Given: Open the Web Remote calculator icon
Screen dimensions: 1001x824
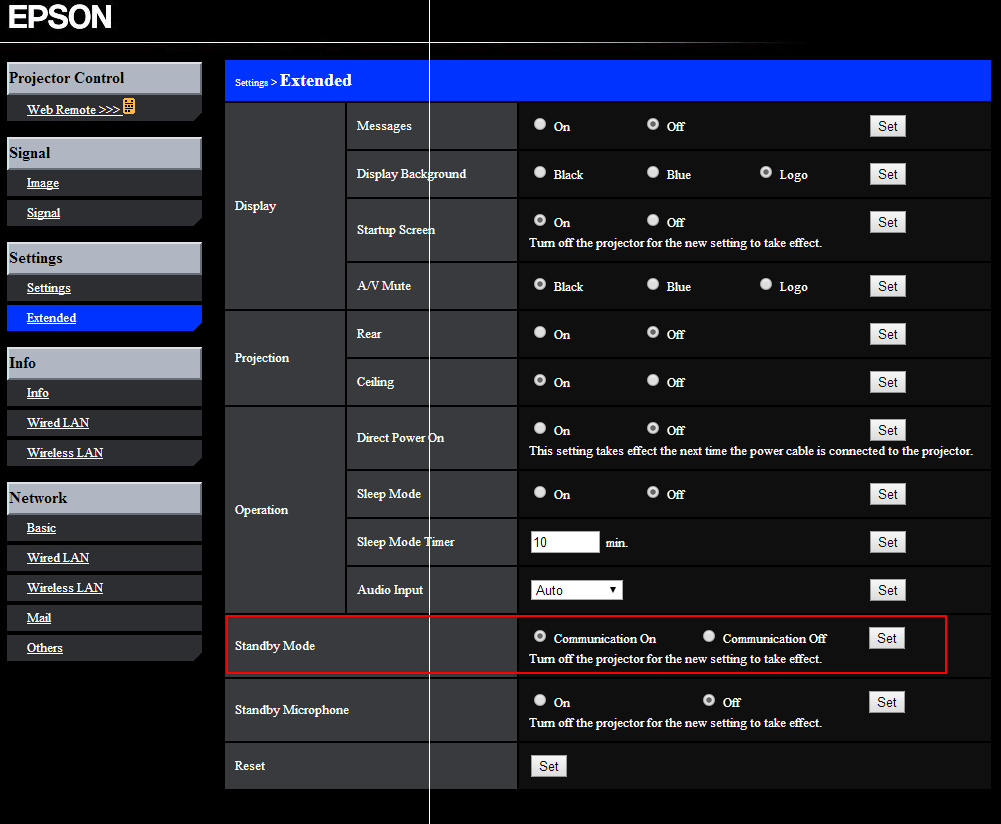Looking at the screenshot, I should (x=129, y=105).
